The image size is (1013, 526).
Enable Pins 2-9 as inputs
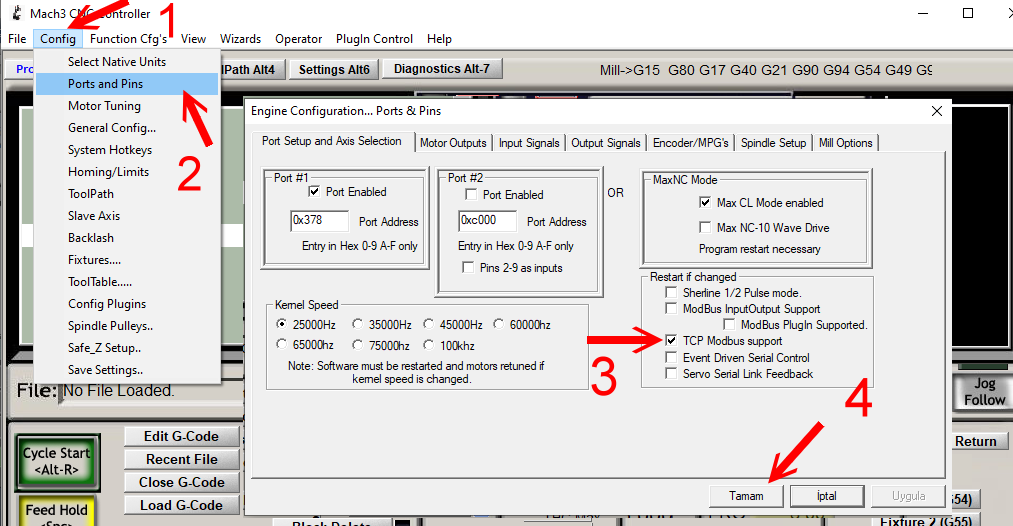pos(468,268)
